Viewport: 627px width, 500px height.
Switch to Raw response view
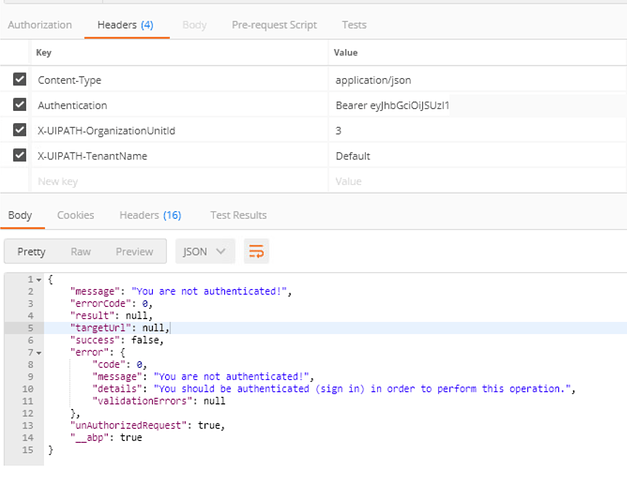(81, 251)
